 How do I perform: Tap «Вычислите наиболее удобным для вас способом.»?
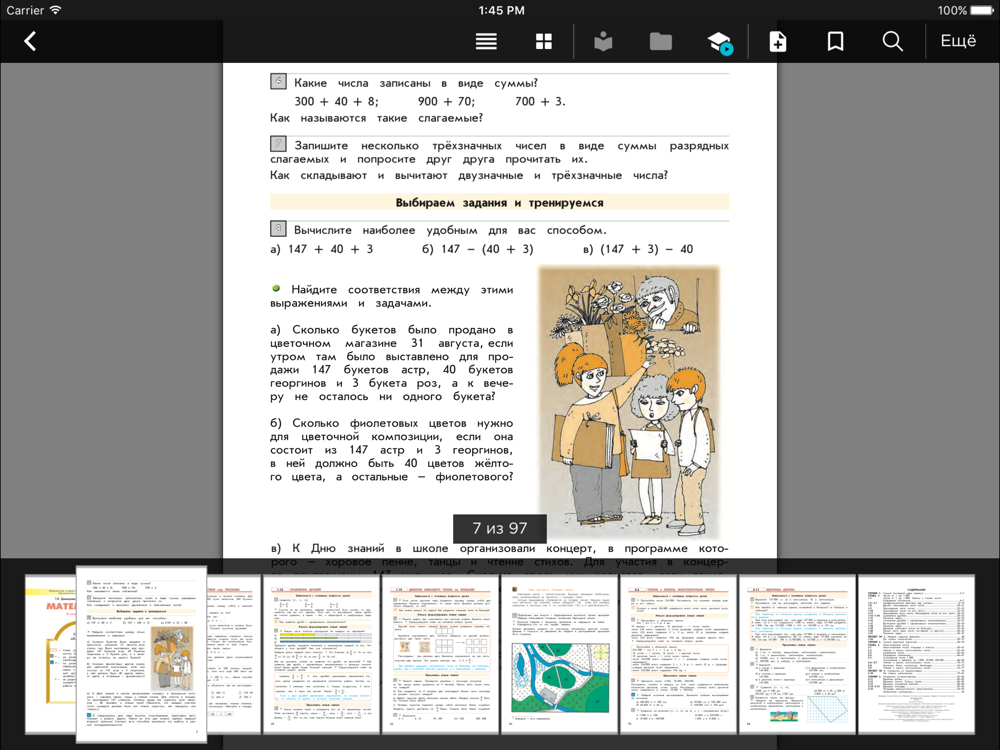click(450, 230)
